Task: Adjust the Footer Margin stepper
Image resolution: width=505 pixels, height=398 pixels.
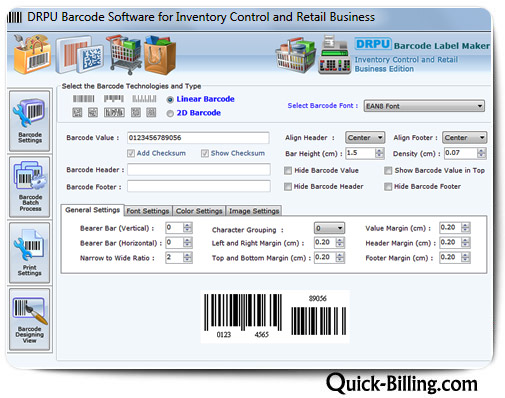Action: tap(466, 257)
